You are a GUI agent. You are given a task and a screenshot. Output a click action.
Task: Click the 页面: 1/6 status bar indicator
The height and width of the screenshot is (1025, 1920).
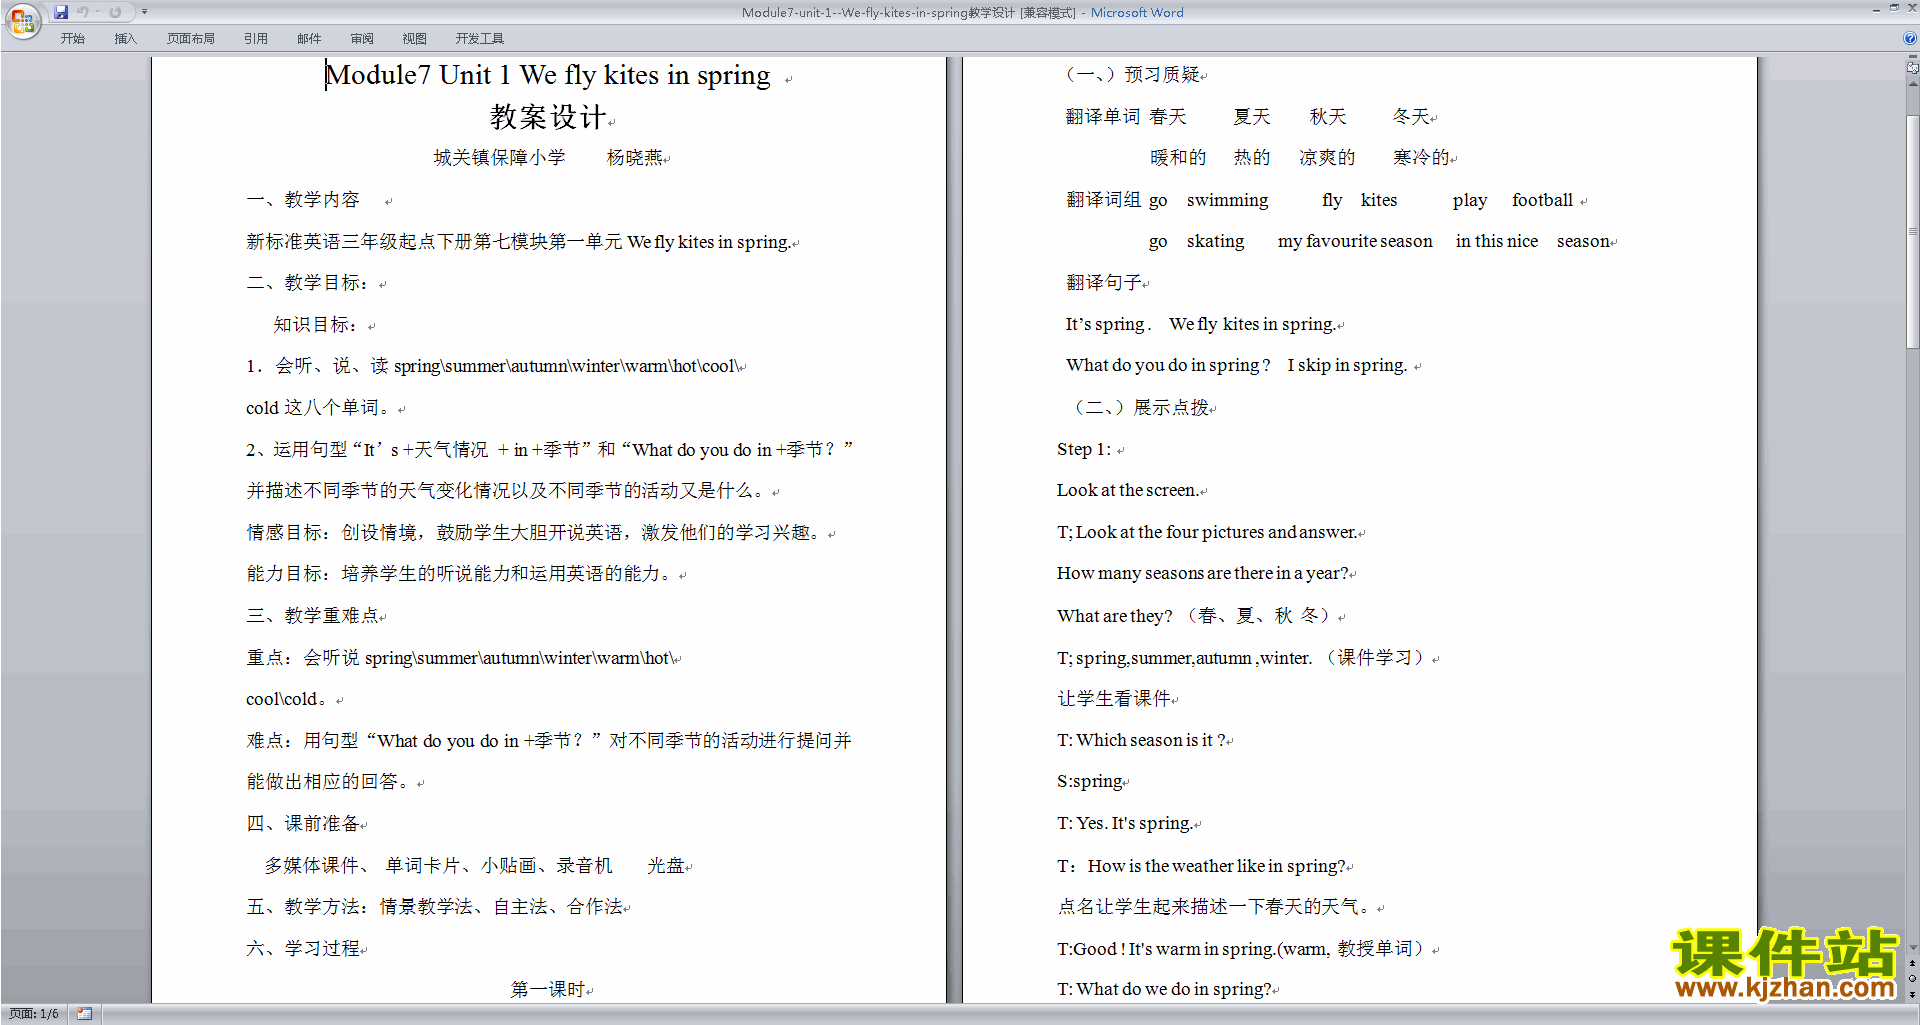[34, 1014]
